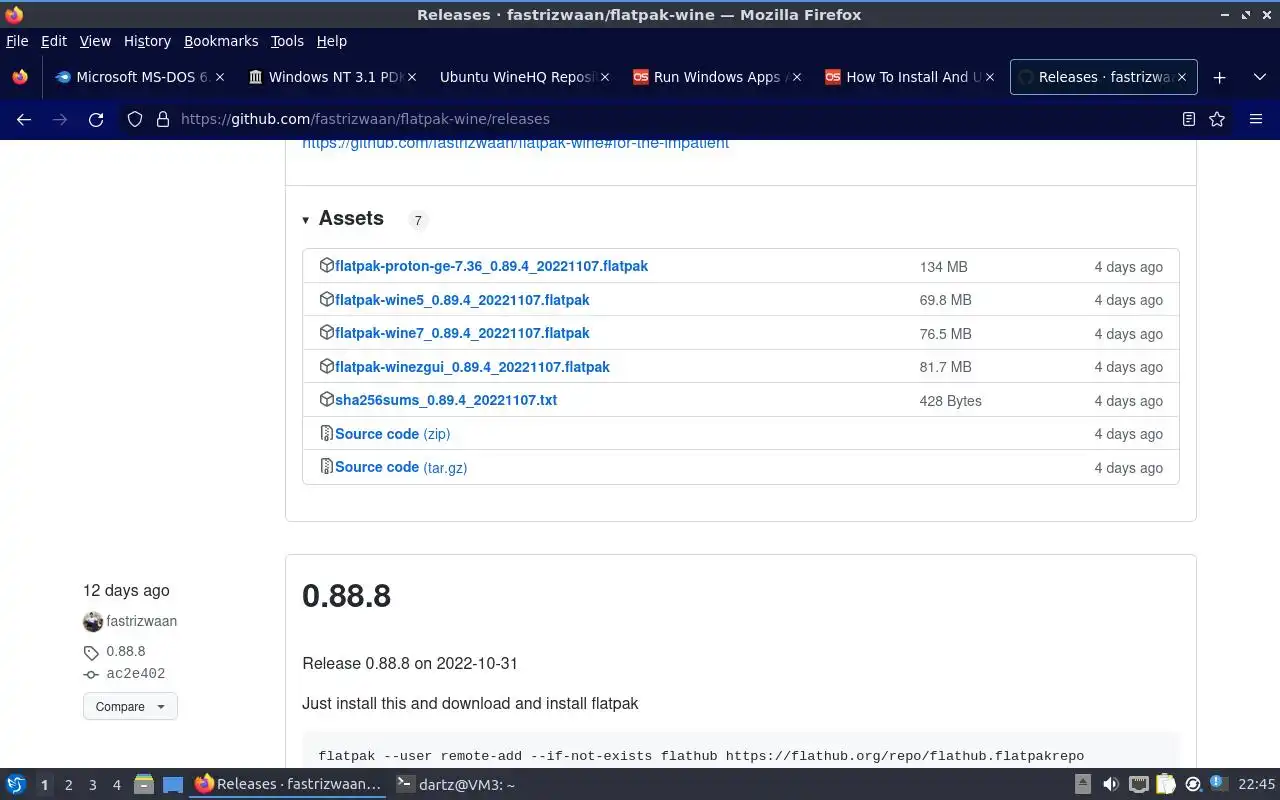Open the File menu

point(17,41)
